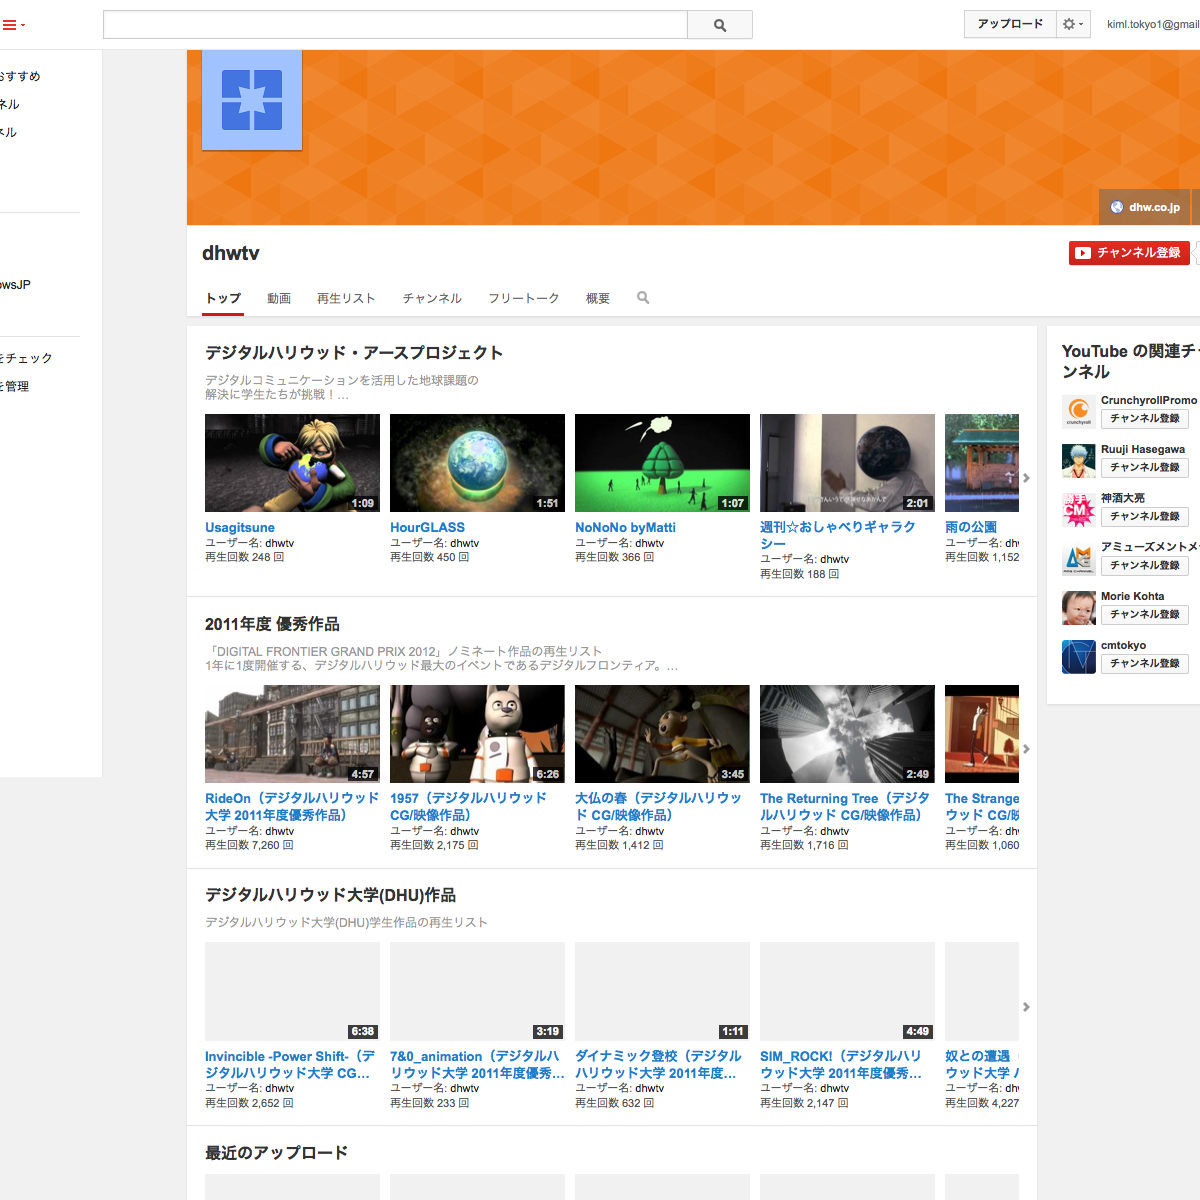Open the kiml.tokyo1 account menu
The height and width of the screenshot is (1200, 1200).
(1153, 24)
